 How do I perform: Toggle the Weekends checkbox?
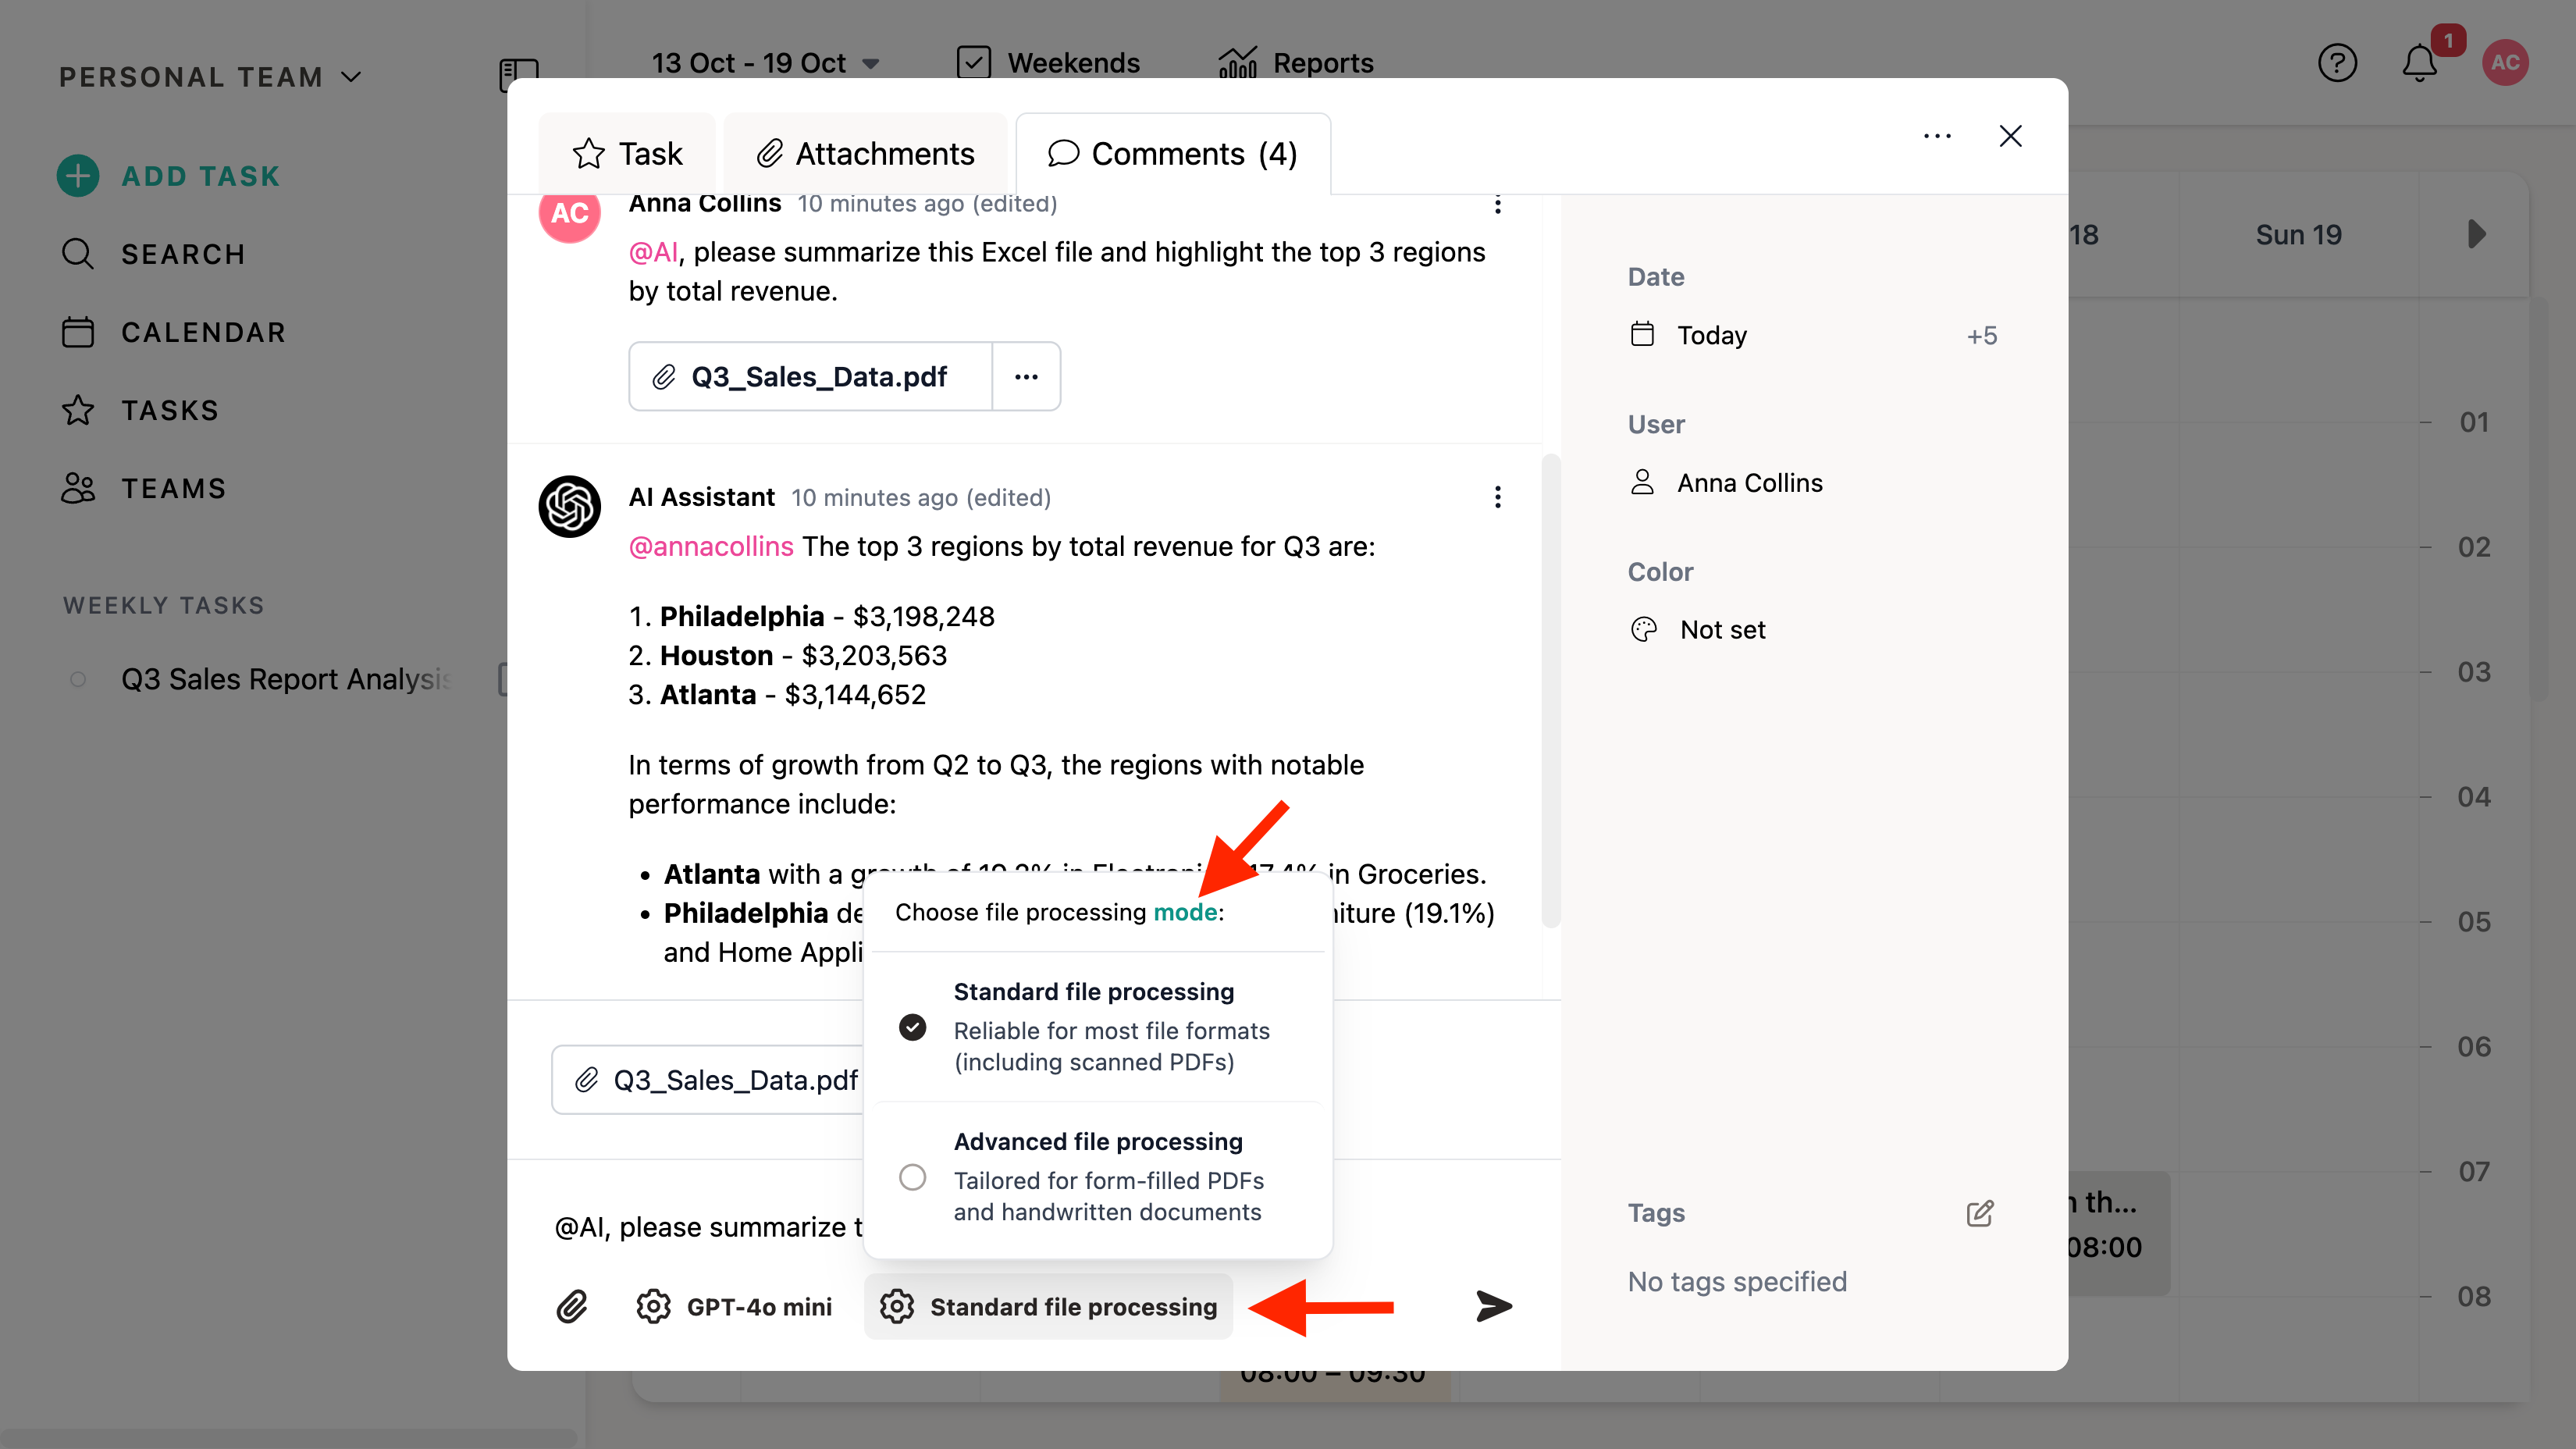(x=974, y=63)
